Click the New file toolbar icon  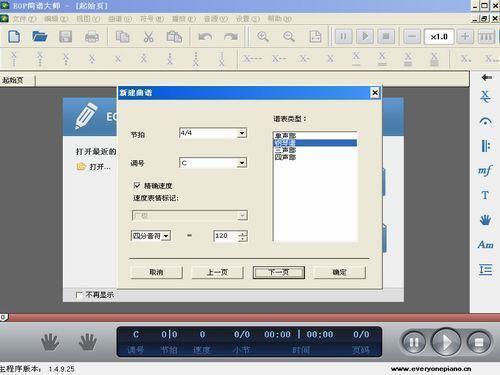pos(14,36)
